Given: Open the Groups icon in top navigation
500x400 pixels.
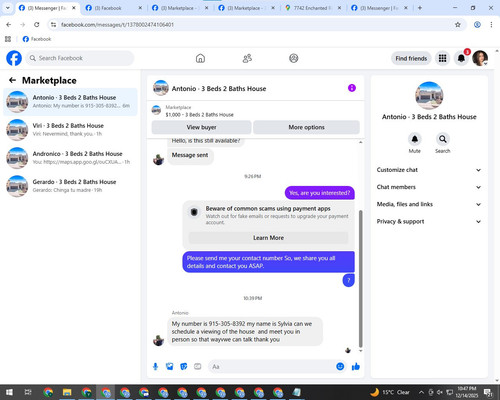Looking at the screenshot, I should [x=294, y=58].
